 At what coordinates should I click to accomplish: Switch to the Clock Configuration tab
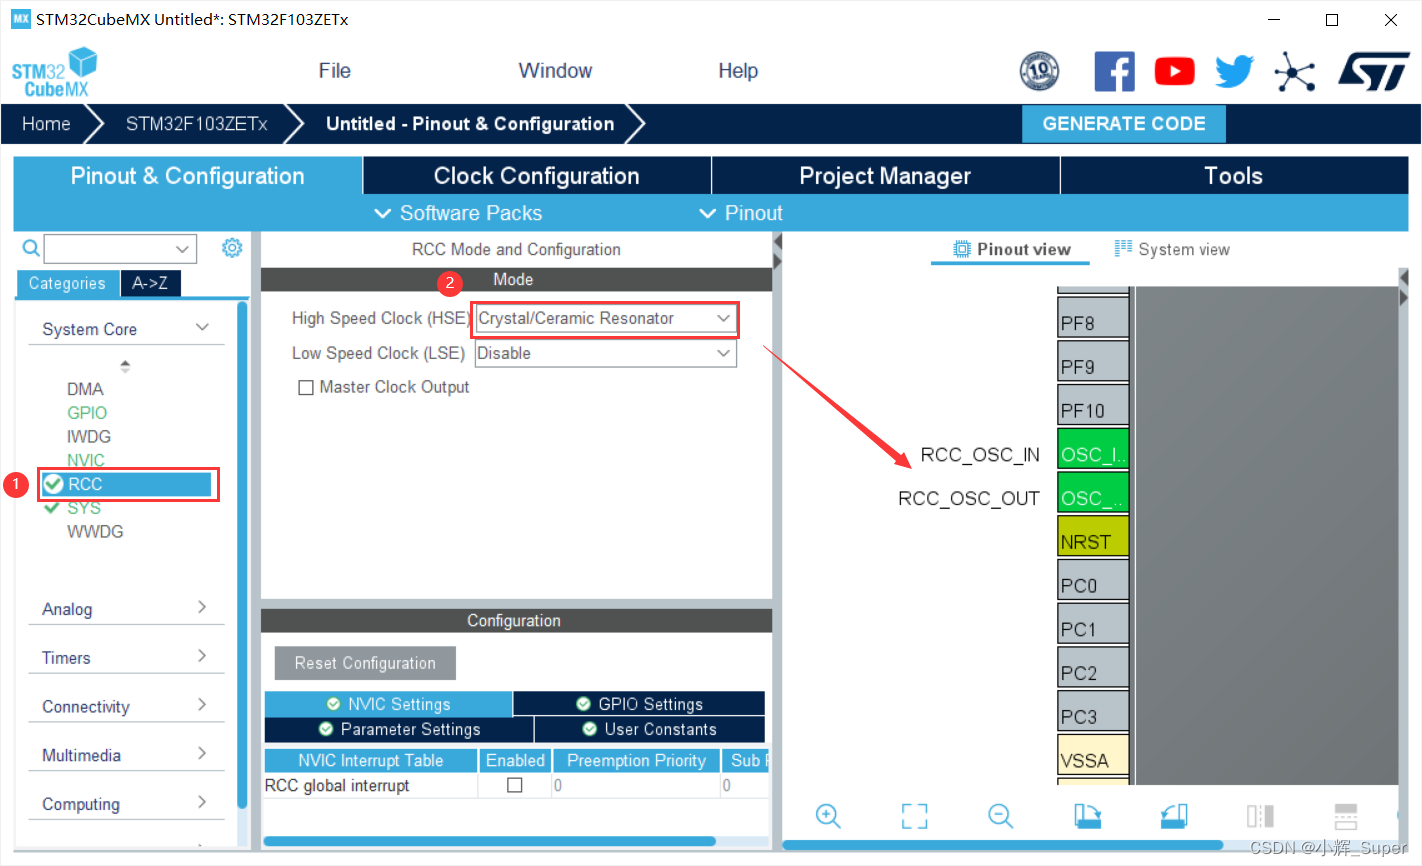pyautogui.click(x=536, y=176)
